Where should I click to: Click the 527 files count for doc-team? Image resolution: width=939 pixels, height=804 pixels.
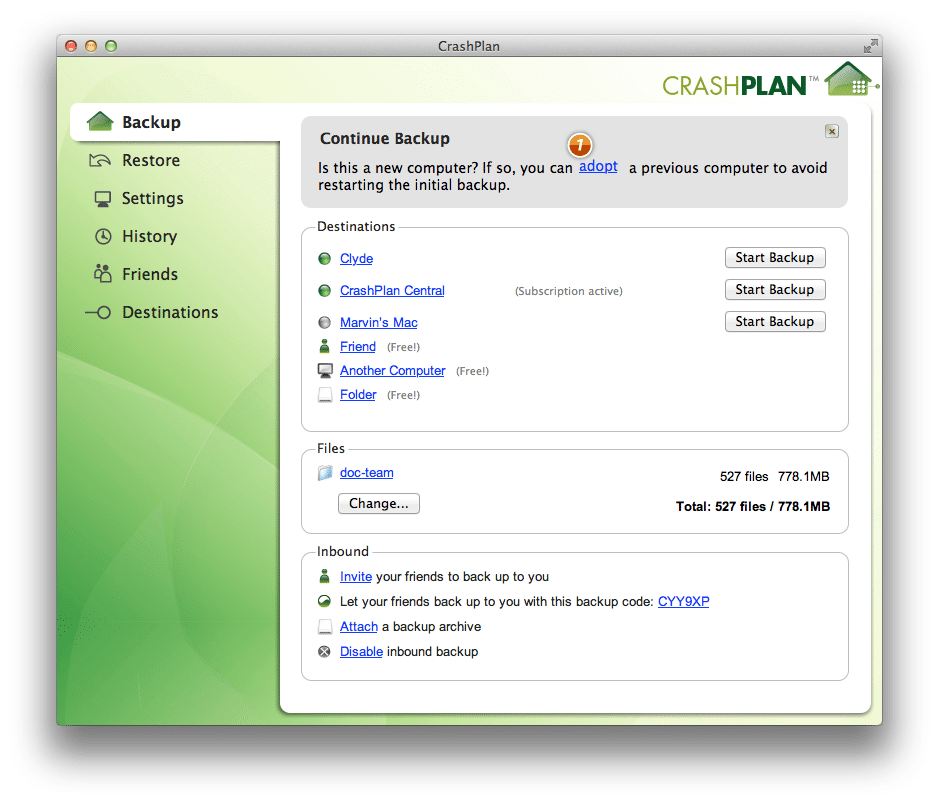click(x=744, y=477)
